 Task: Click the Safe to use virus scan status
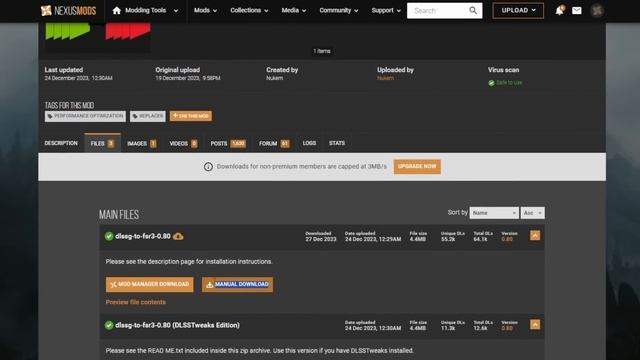click(x=505, y=82)
